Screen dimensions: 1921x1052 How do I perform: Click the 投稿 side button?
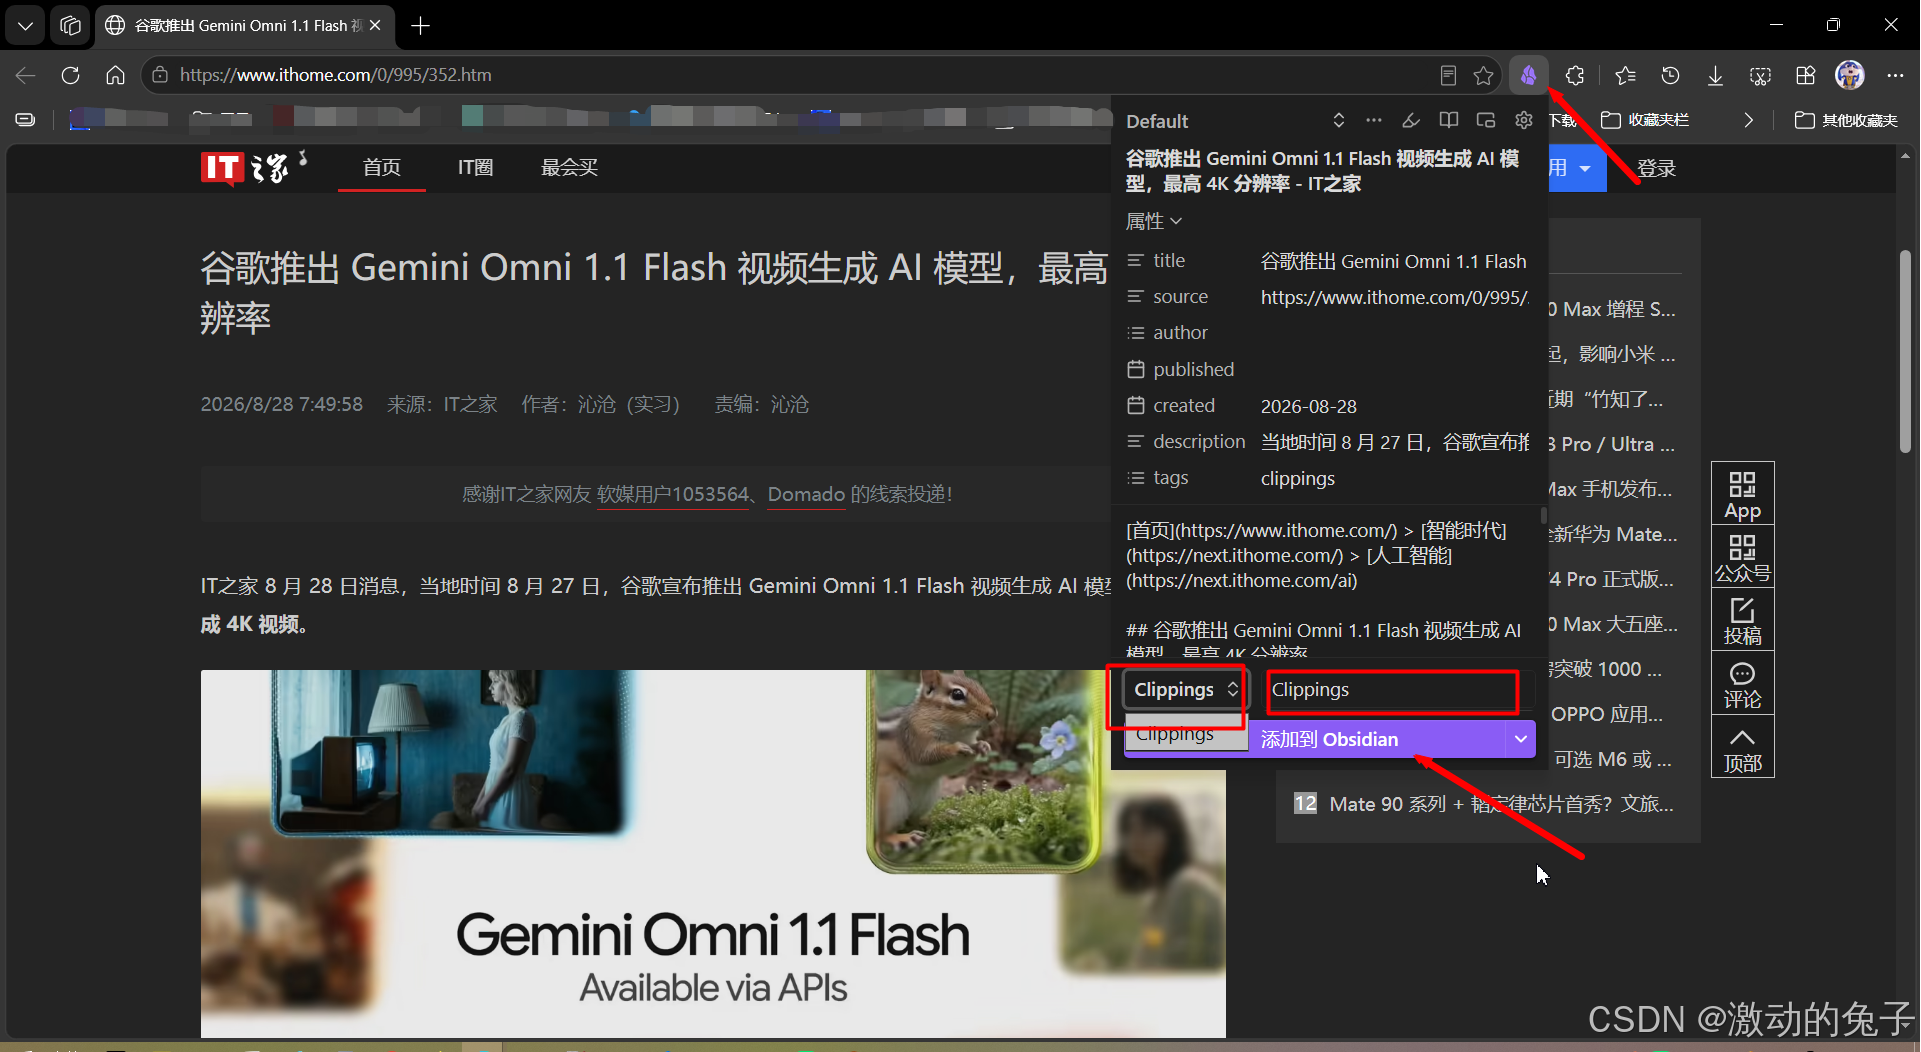coord(1742,620)
